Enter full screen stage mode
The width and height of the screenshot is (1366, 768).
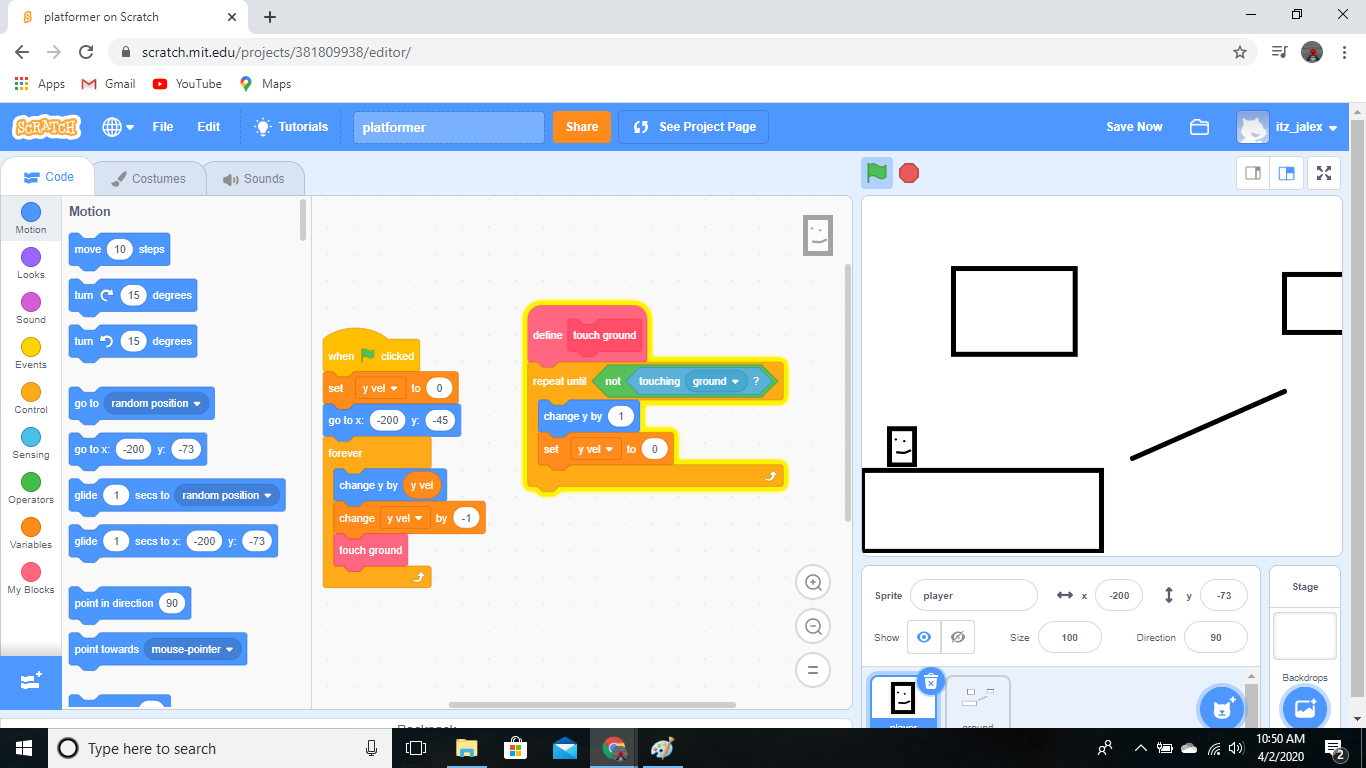click(1323, 172)
